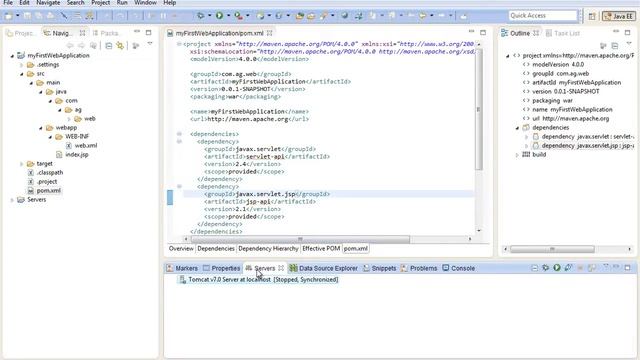640x360 pixels.
Task: Open the Run button dropdown arrow
Action: [228, 16]
